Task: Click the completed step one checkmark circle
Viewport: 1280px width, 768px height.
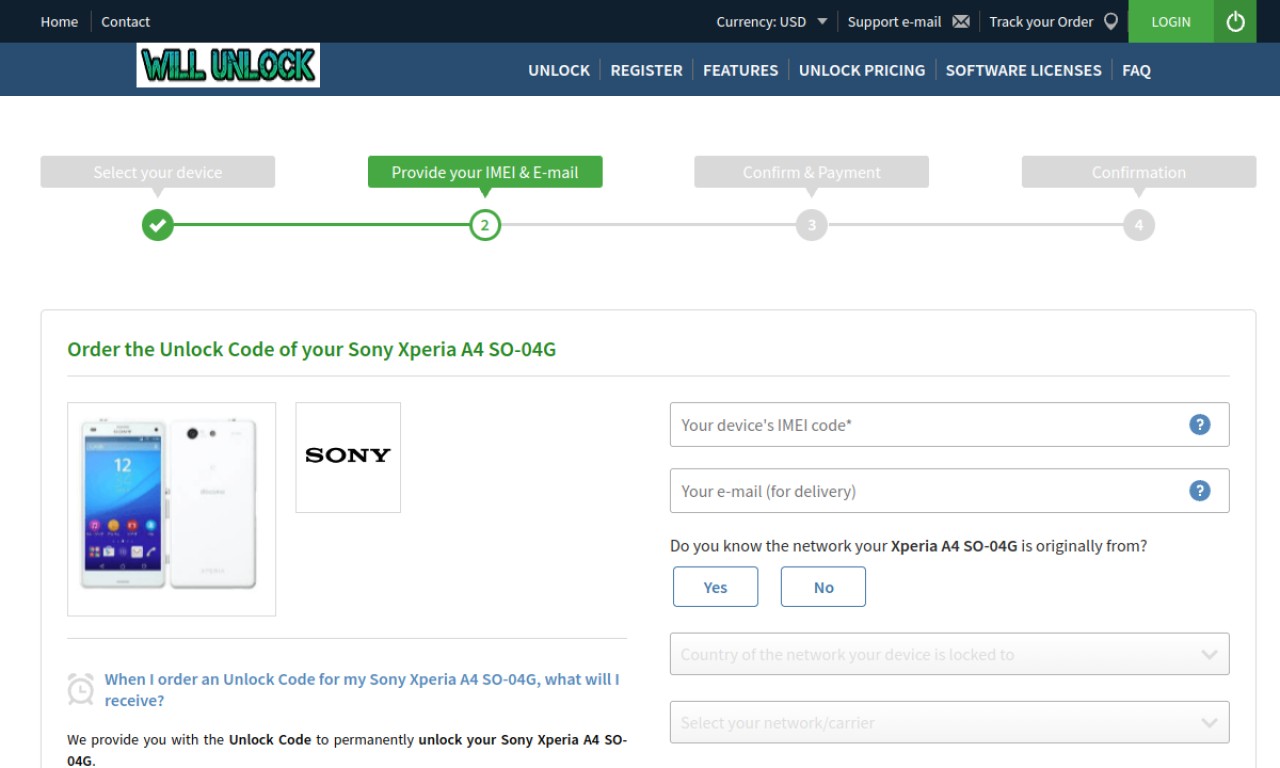Action: tap(157, 225)
